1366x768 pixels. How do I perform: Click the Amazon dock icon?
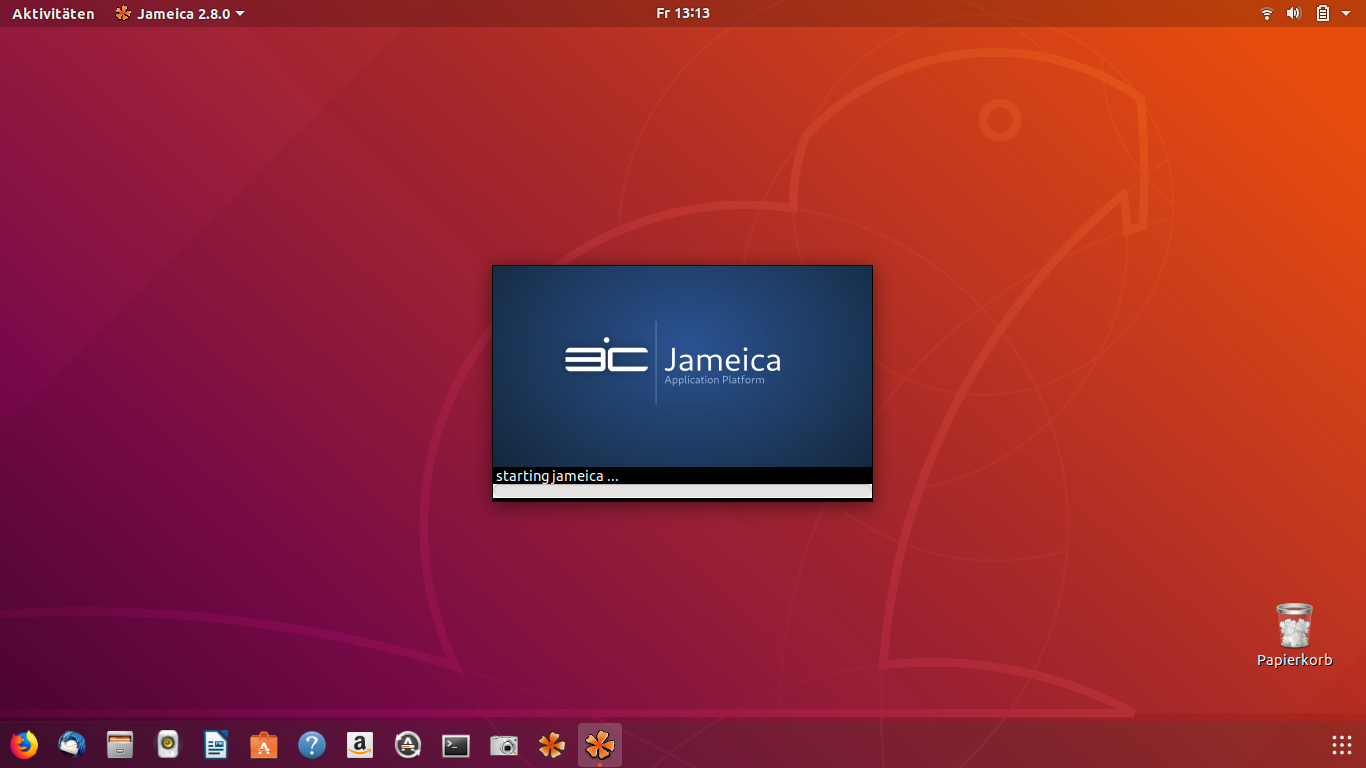pos(360,745)
